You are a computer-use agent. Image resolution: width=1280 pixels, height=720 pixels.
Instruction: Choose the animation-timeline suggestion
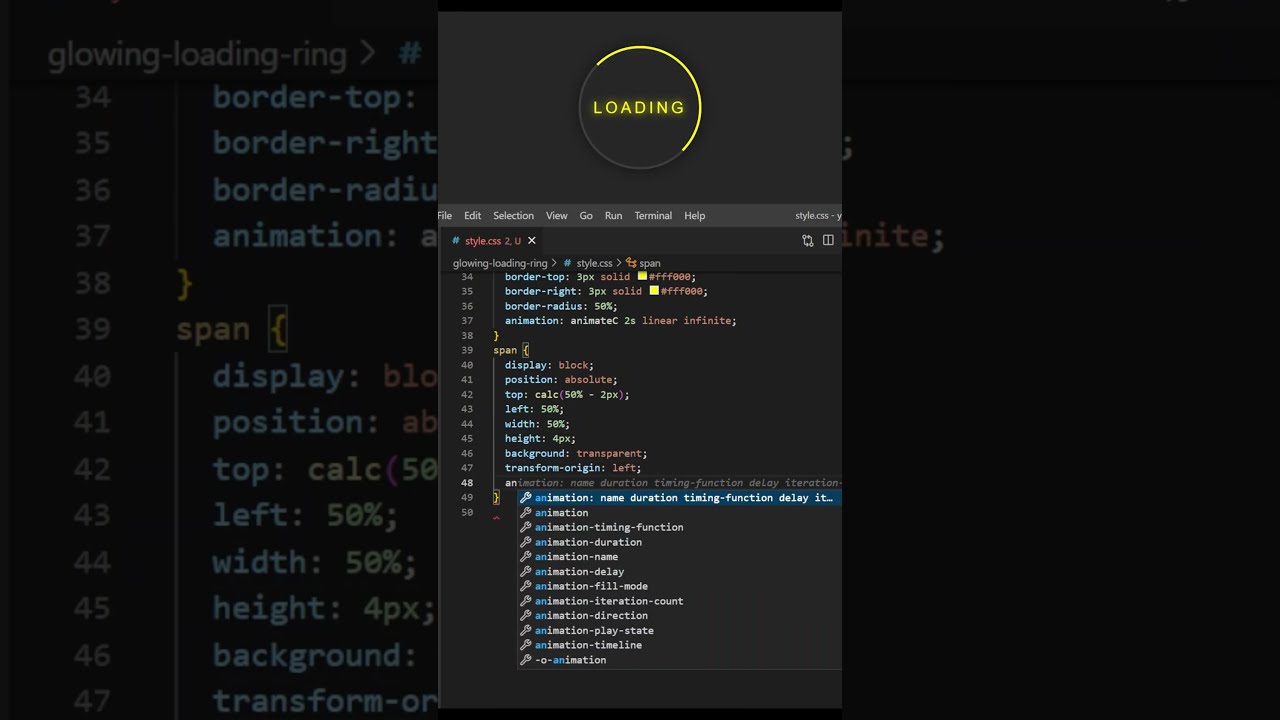pos(679,645)
